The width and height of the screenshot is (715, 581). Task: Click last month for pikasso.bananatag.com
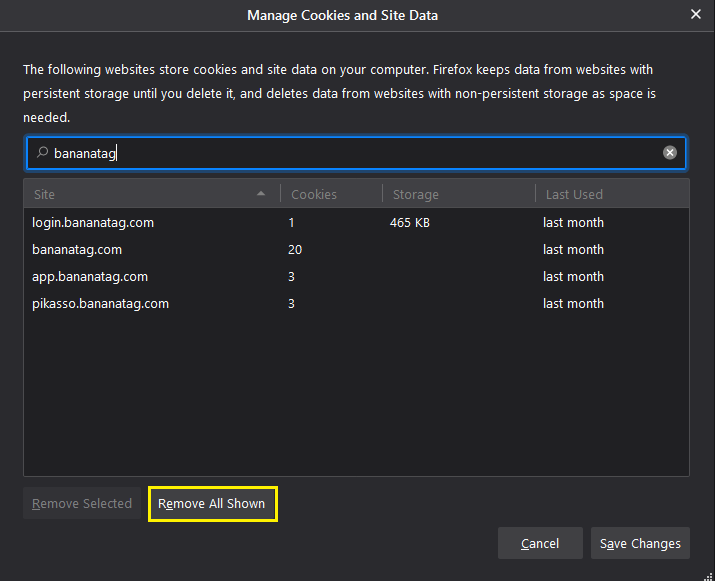coord(573,303)
